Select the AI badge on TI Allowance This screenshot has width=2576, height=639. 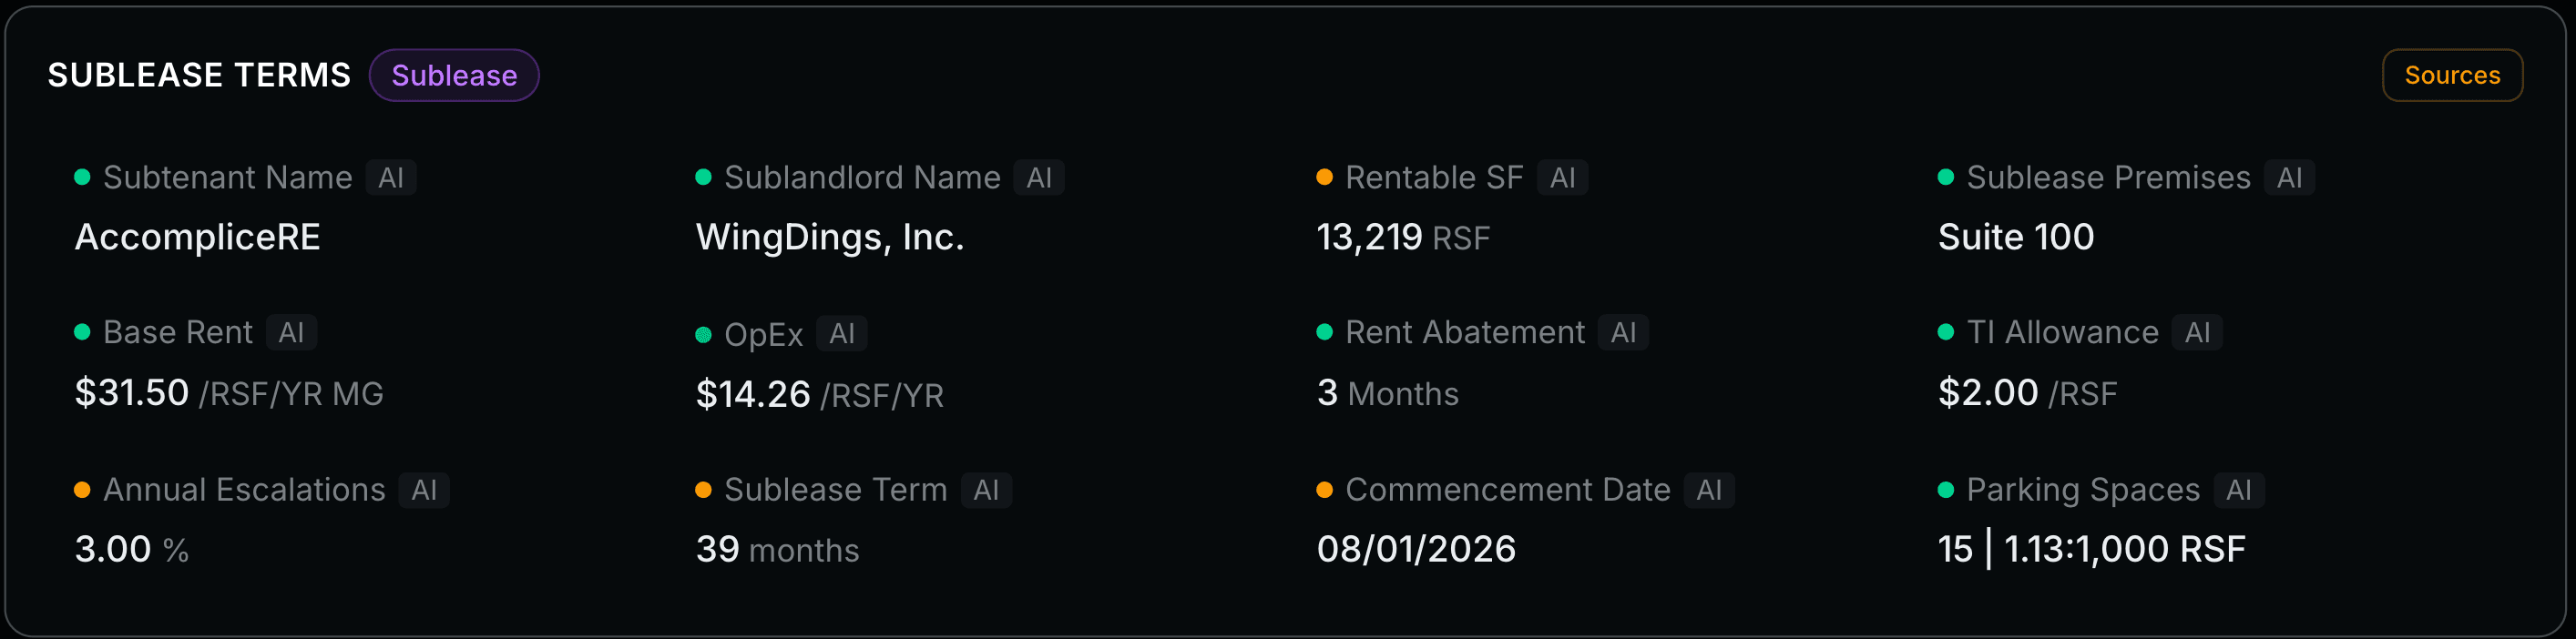pyautogui.click(x=2197, y=332)
